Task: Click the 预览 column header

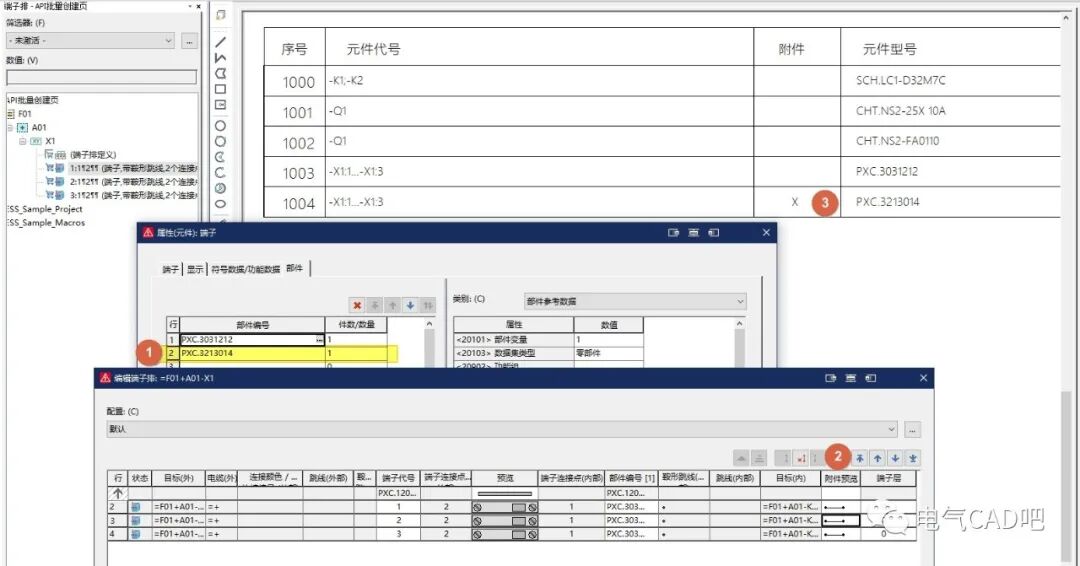Action: click(x=505, y=478)
